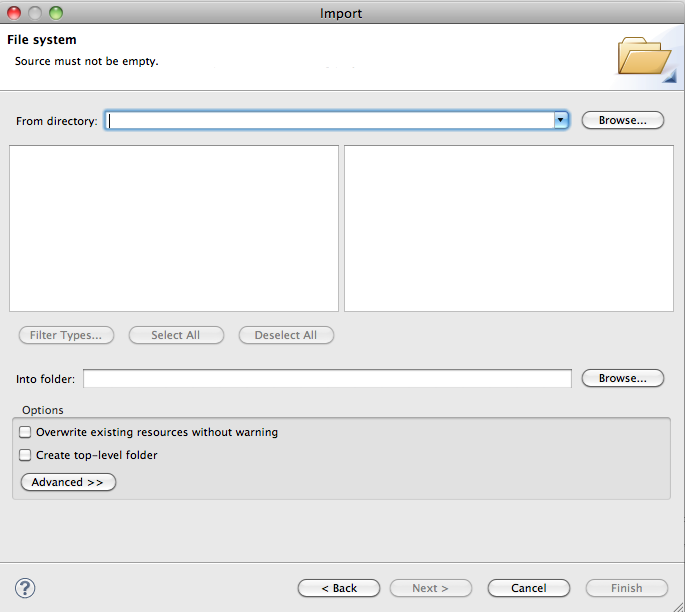Check the Create top-level folder option
Screen dimensions: 685x612
pos(26,455)
